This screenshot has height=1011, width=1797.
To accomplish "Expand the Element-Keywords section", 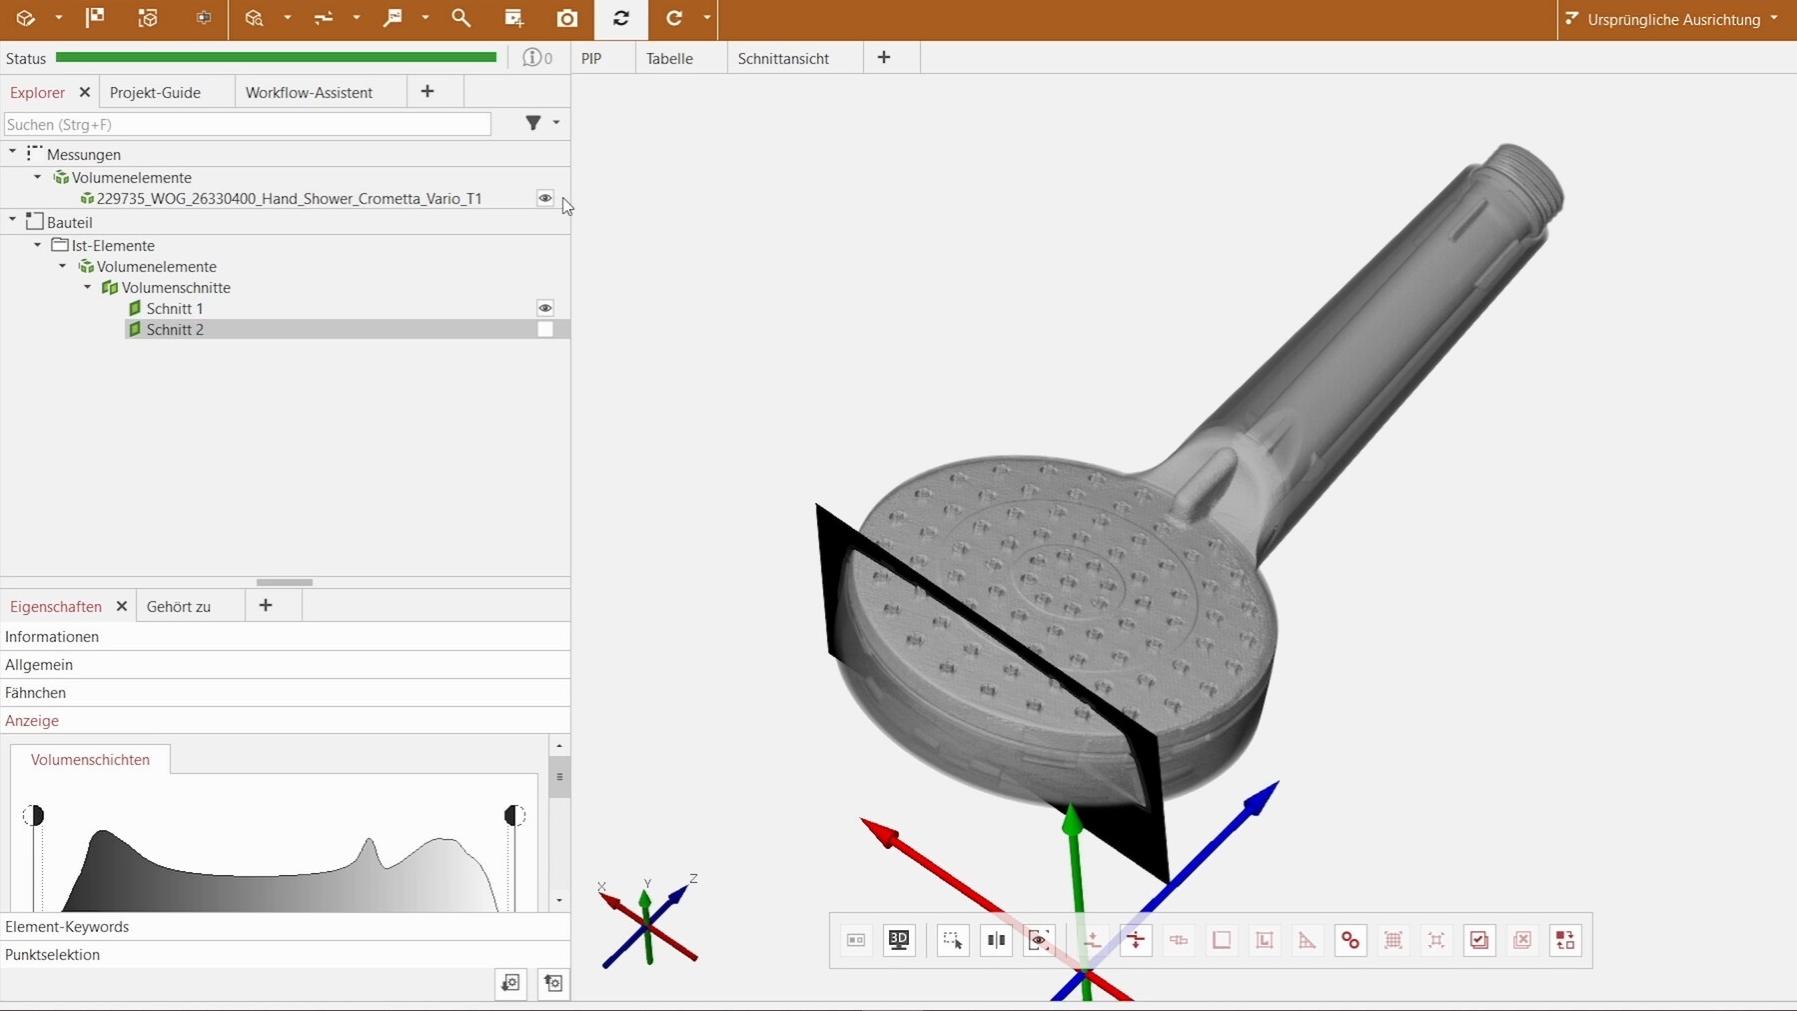I will click(x=285, y=926).
